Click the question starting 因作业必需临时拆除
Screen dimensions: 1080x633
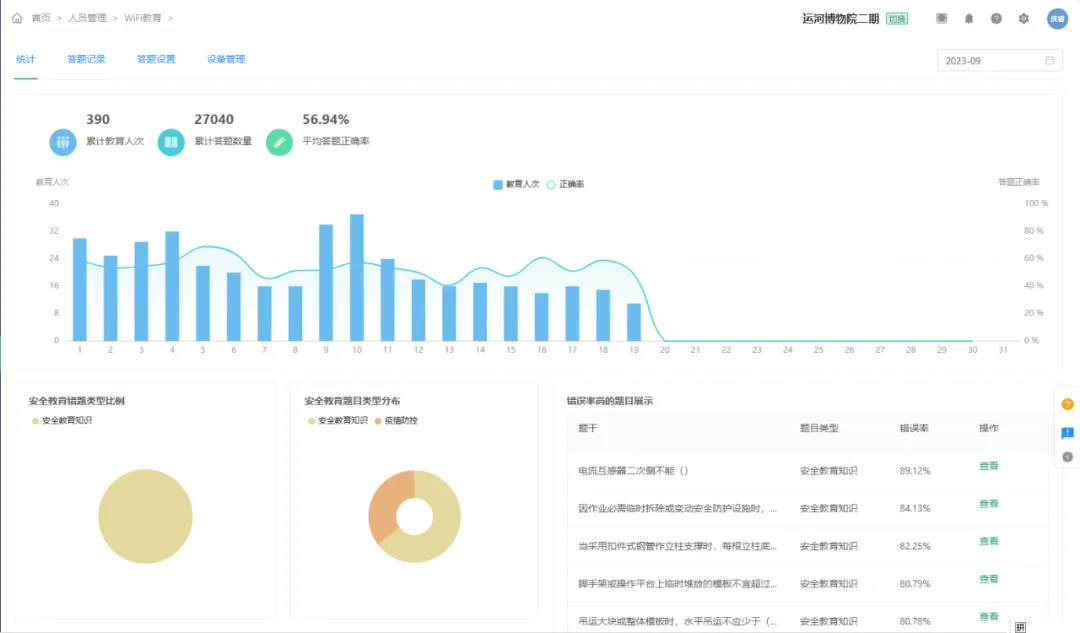[x=678, y=508]
